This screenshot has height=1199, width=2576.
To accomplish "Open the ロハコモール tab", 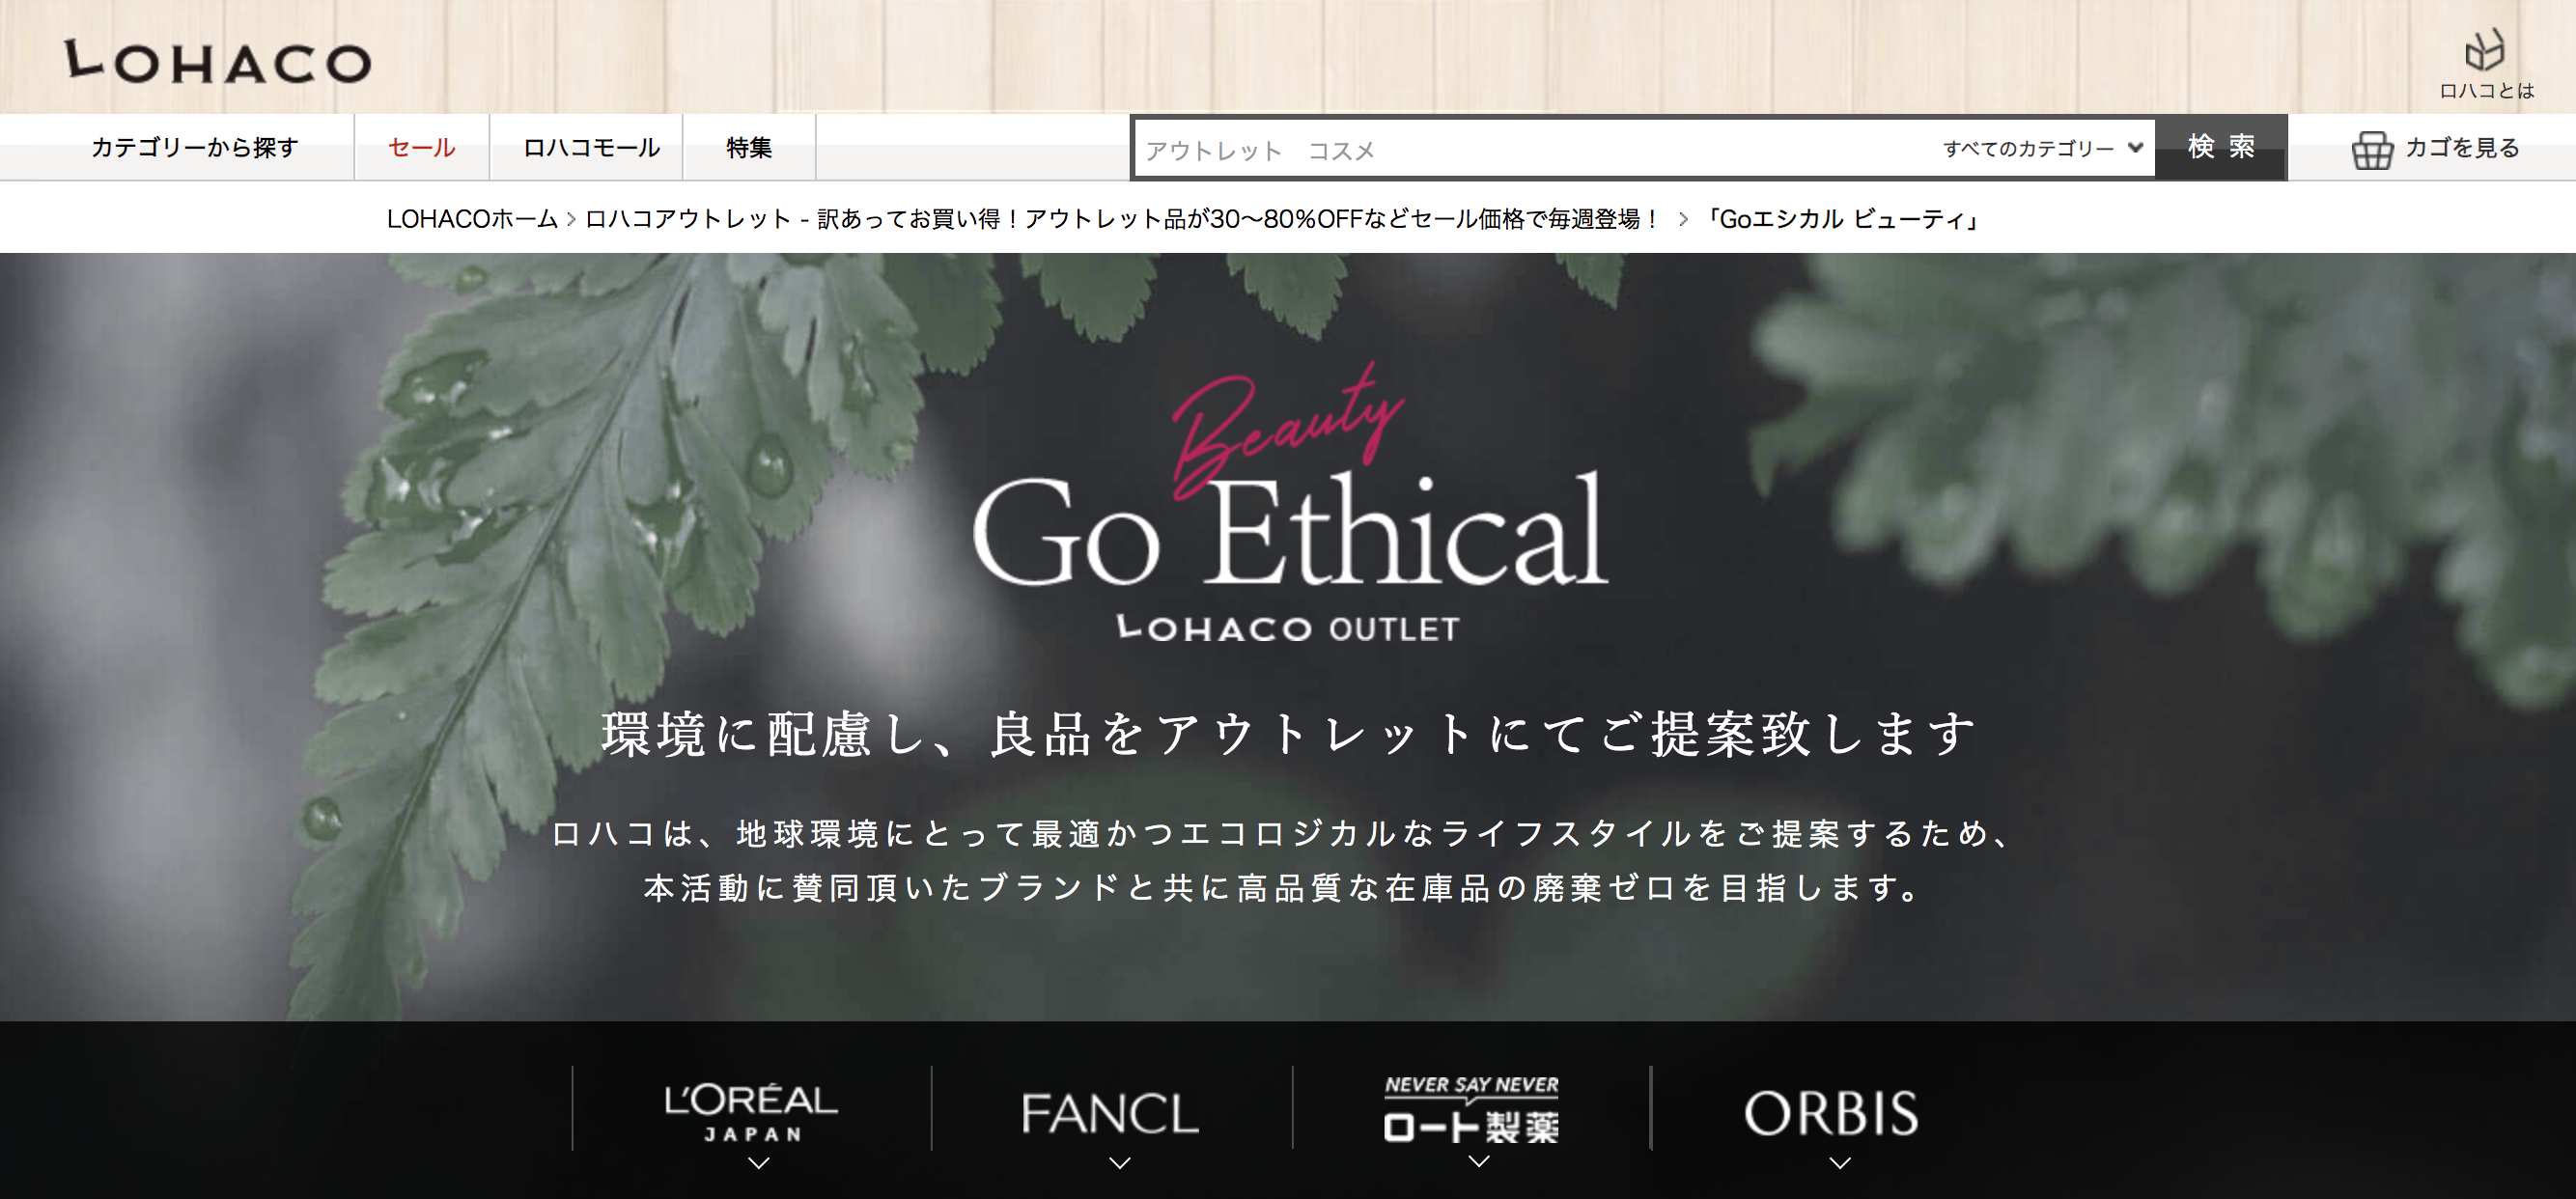I will pyautogui.click(x=591, y=148).
